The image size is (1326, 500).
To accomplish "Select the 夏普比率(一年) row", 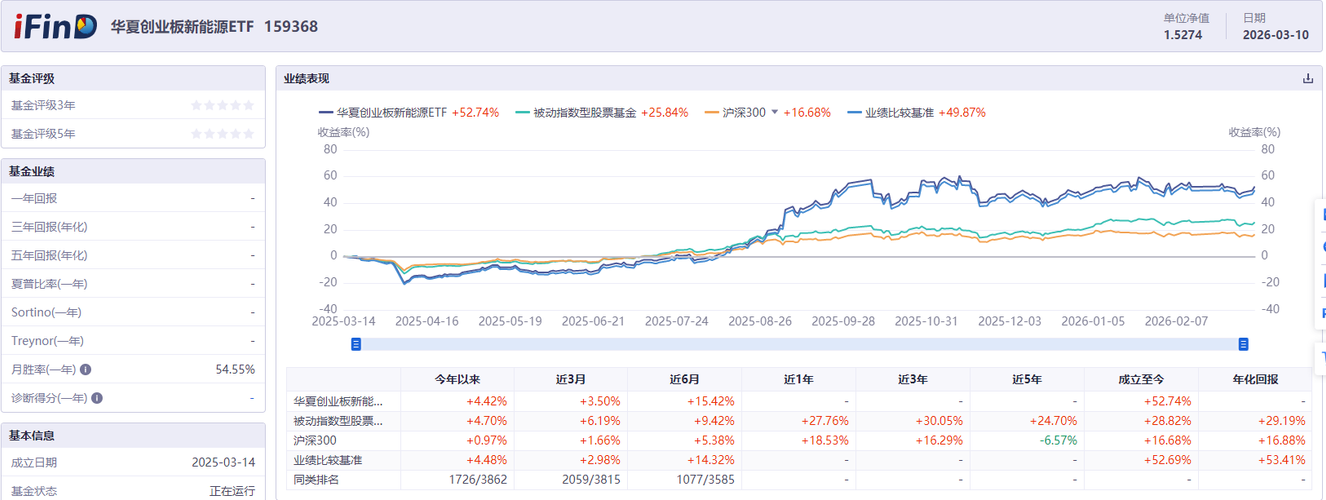I will pyautogui.click(x=133, y=284).
